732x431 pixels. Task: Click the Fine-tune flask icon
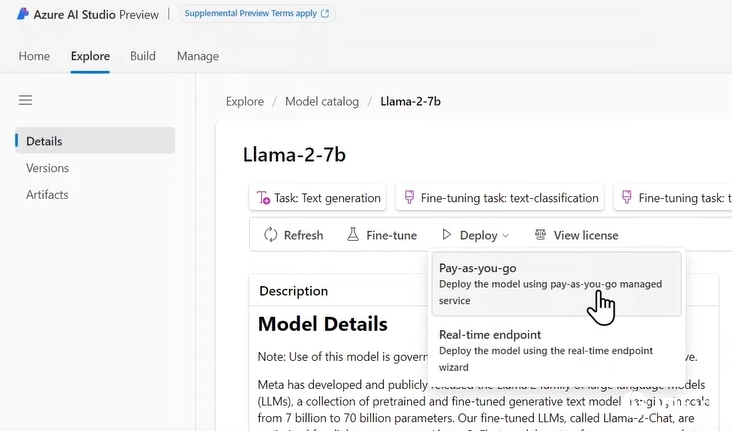pos(353,234)
